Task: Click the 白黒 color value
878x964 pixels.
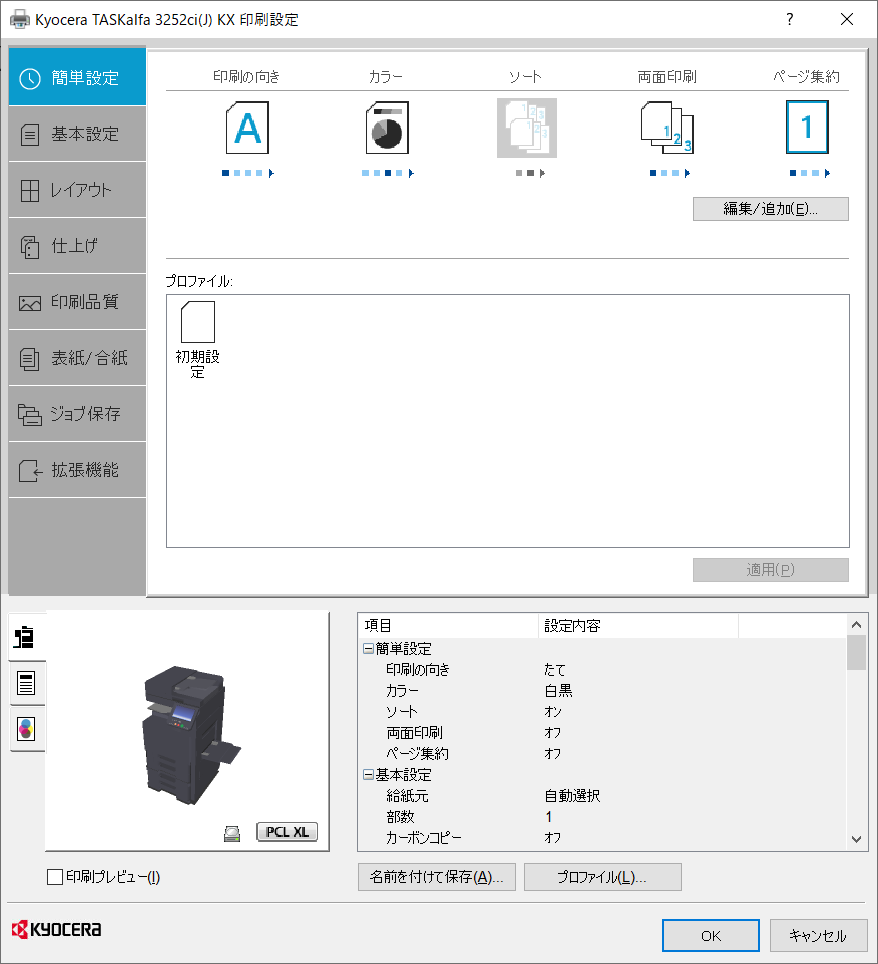Action: click(x=558, y=690)
